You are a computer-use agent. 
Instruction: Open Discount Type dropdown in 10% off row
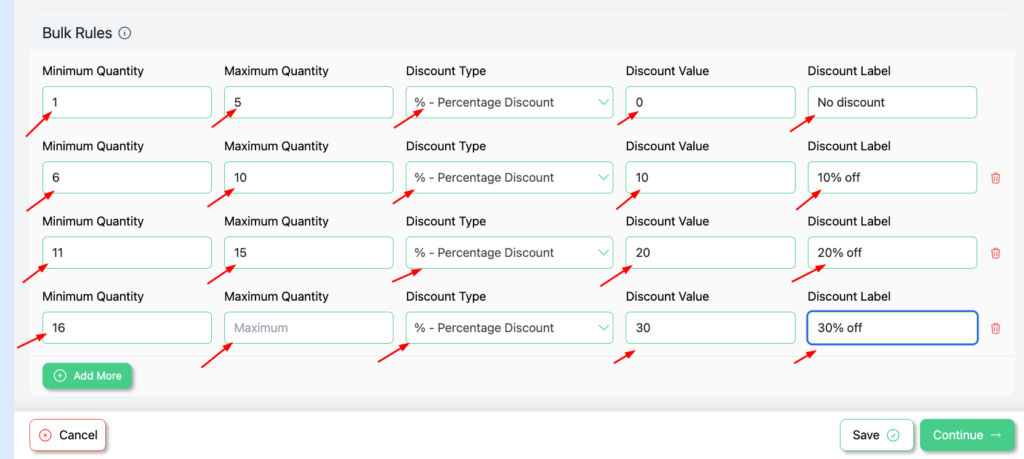pyautogui.click(x=509, y=178)
